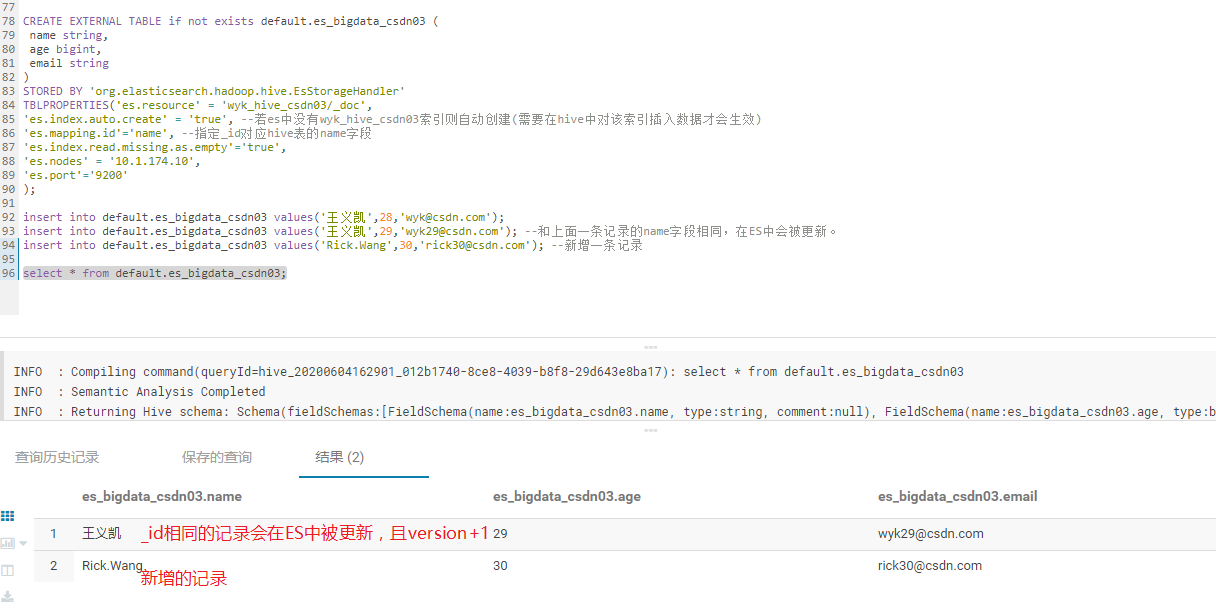Click the Semantic Analysis Completed log line

point(140,392)
